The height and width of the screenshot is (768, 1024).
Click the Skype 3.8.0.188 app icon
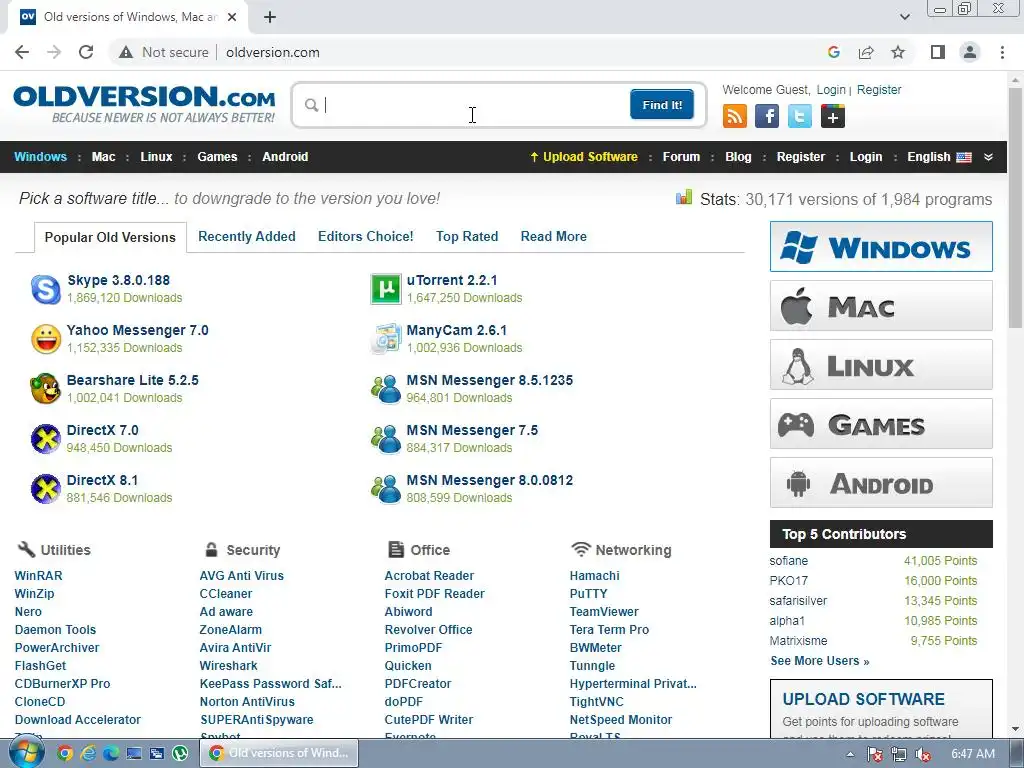46,289
